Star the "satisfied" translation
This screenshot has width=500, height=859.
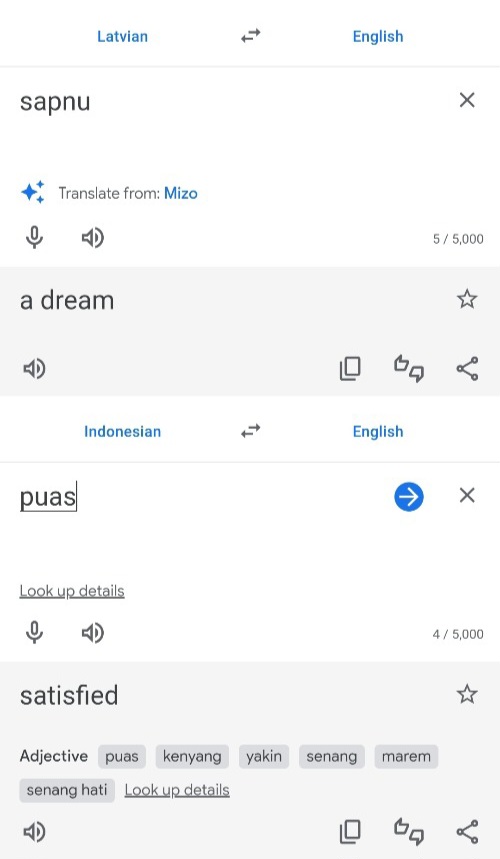(x=467, y=694)
